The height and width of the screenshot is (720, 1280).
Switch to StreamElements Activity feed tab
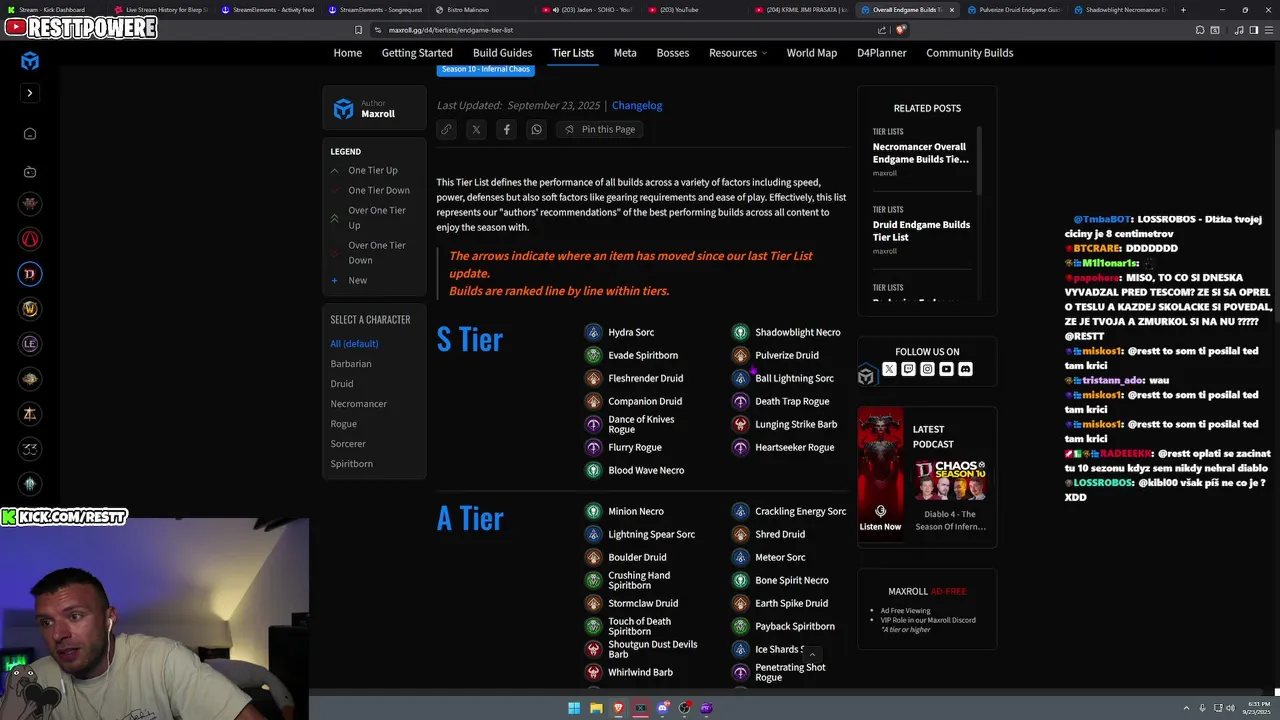tap(268, 10)
